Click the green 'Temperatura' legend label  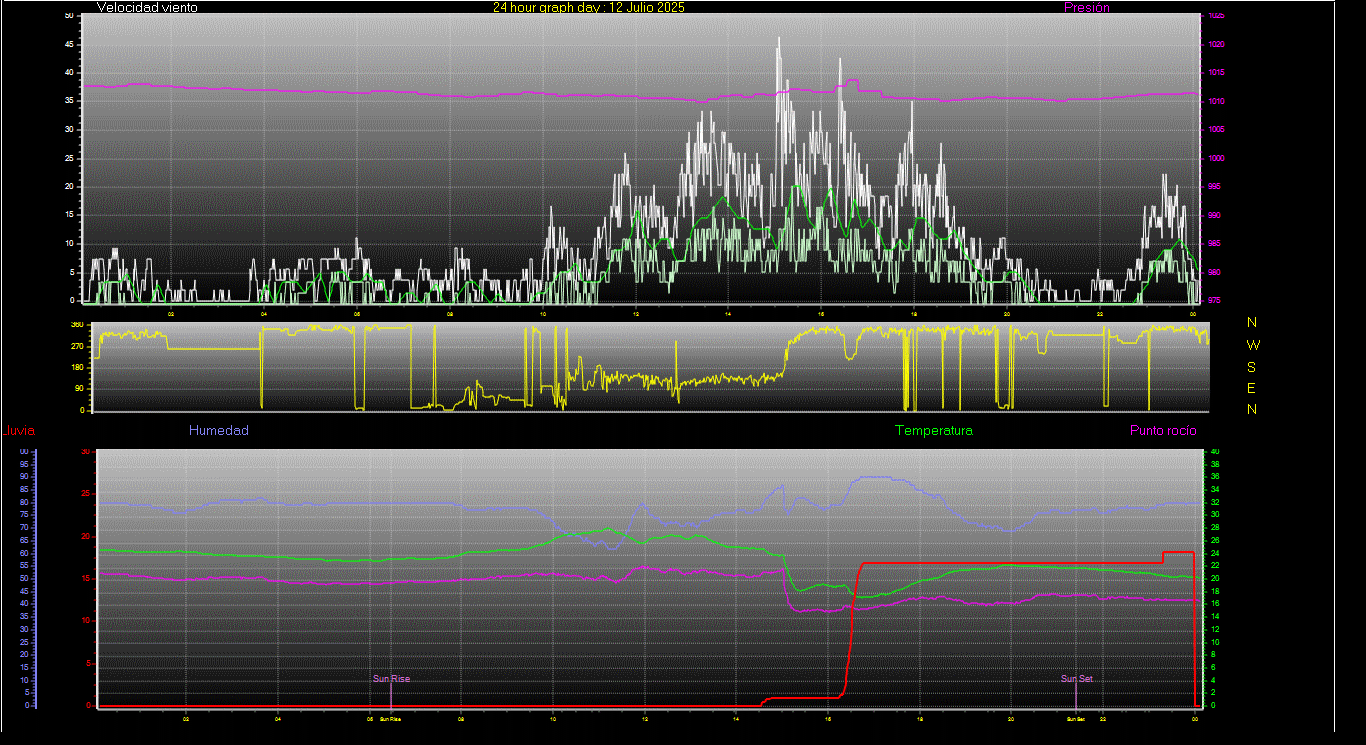(x=933, y=430)
